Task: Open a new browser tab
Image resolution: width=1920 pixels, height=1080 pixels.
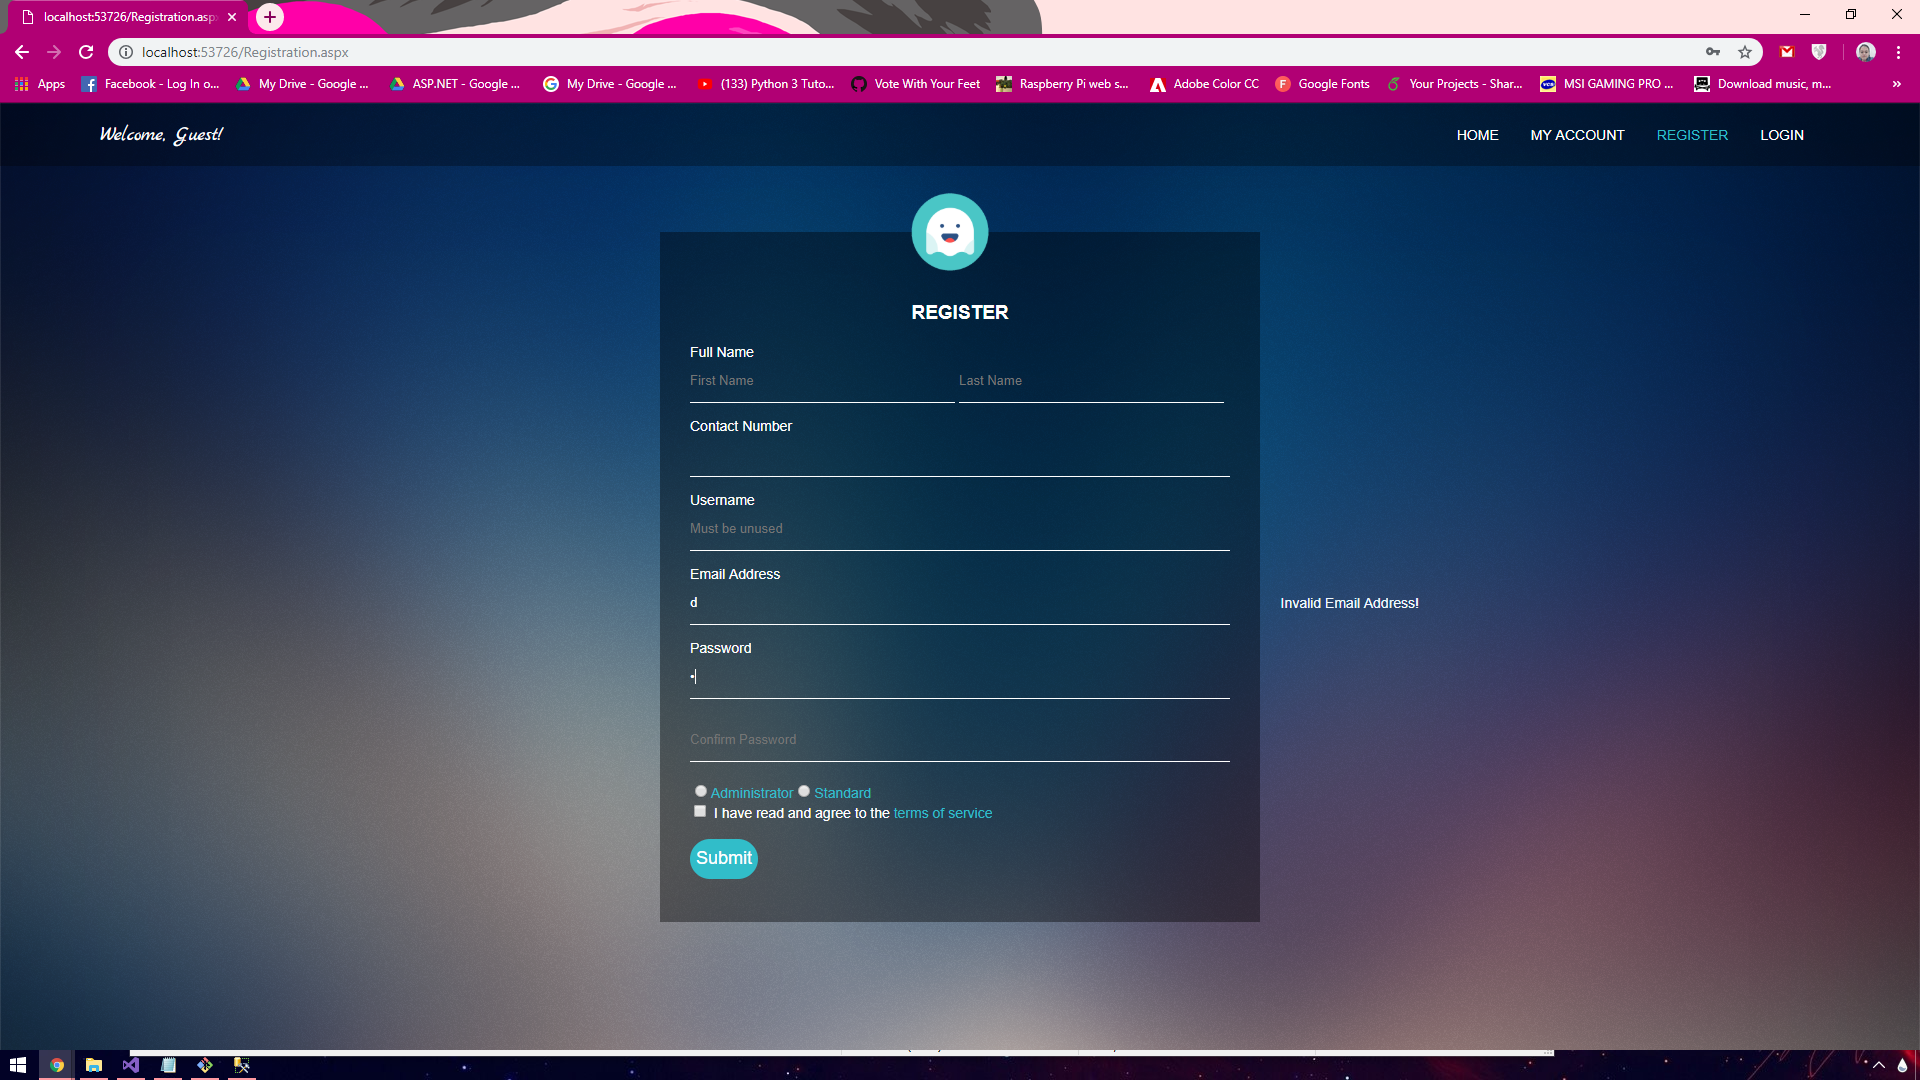Action: (270, 17)
